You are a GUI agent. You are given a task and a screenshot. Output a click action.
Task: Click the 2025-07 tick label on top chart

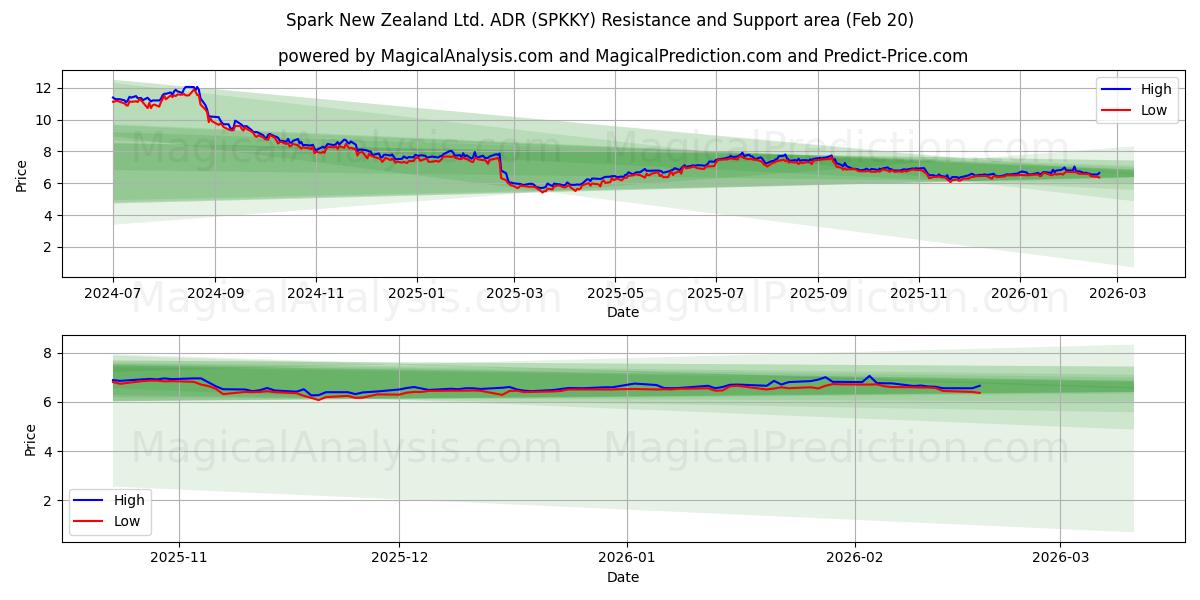click(x=716, y=294)
